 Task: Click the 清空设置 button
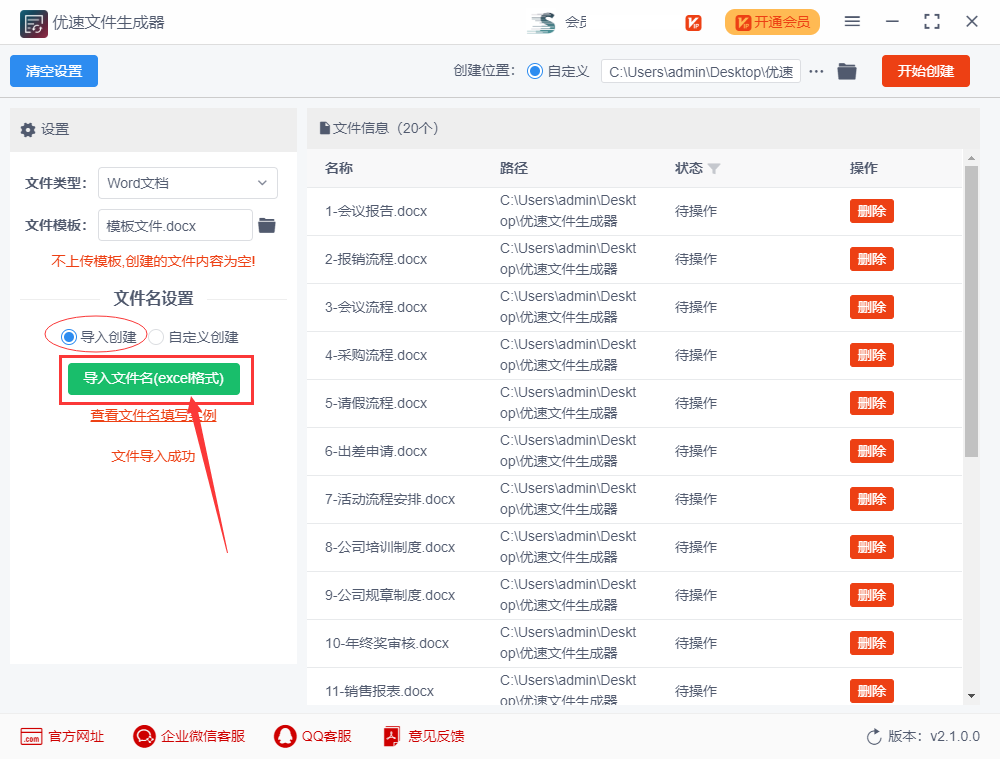[x=54, y=71]
